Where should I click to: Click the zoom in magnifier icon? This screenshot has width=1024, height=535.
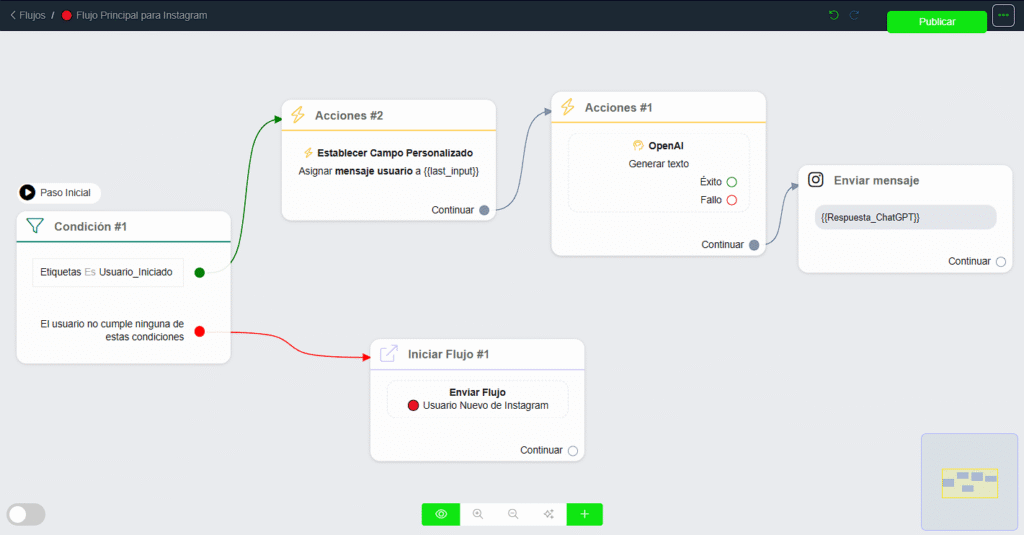point(477,514)
